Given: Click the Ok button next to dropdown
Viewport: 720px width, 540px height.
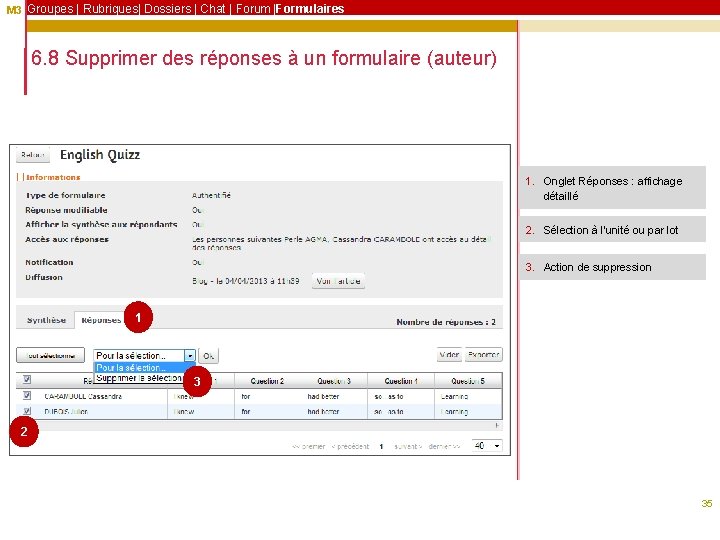Looking at the screenshot, I should click(x=208, y=356).
